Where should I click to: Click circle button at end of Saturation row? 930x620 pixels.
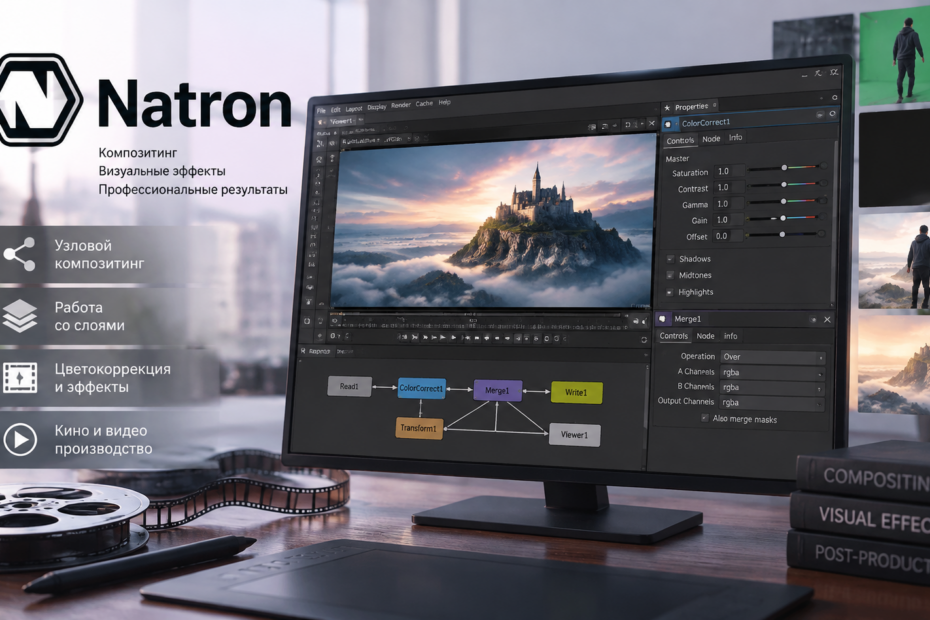824,166
